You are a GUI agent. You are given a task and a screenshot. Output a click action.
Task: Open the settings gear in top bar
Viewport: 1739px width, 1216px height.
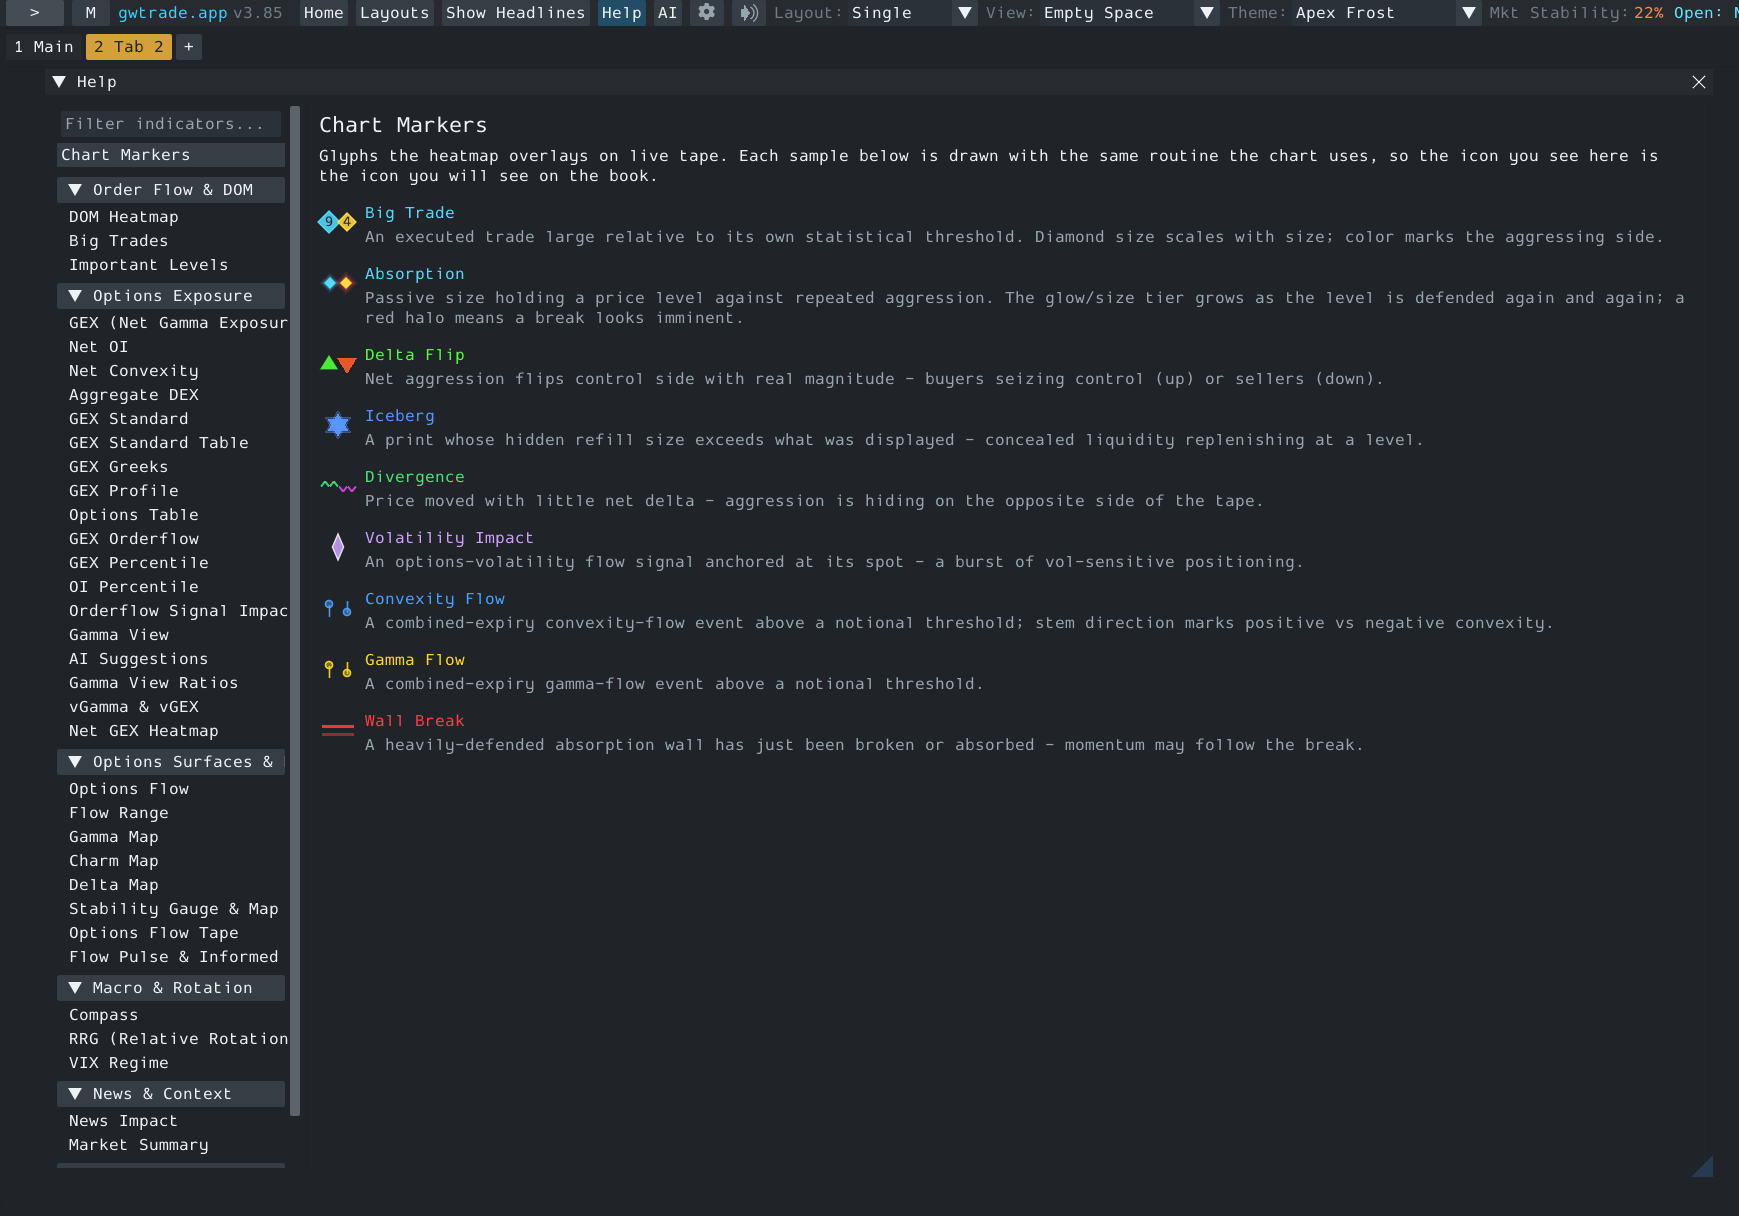tap(706, 13)
